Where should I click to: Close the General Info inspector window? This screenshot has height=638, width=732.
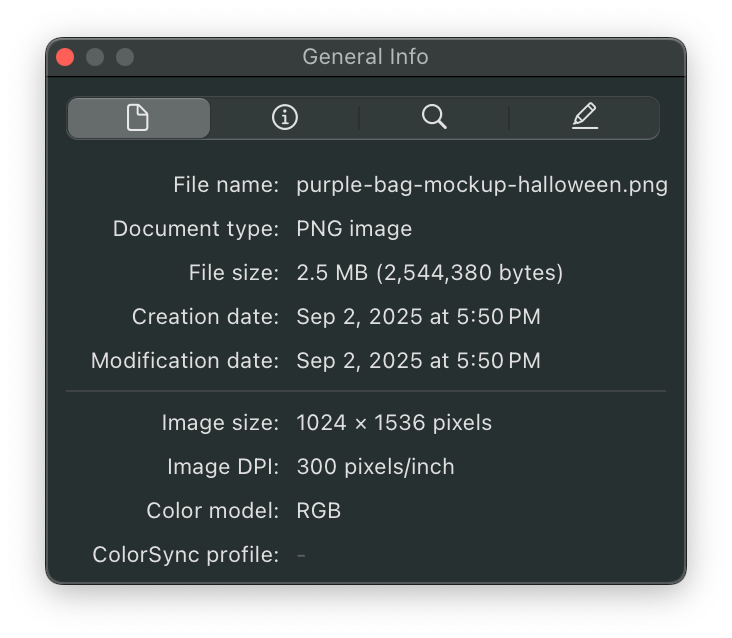65,57
